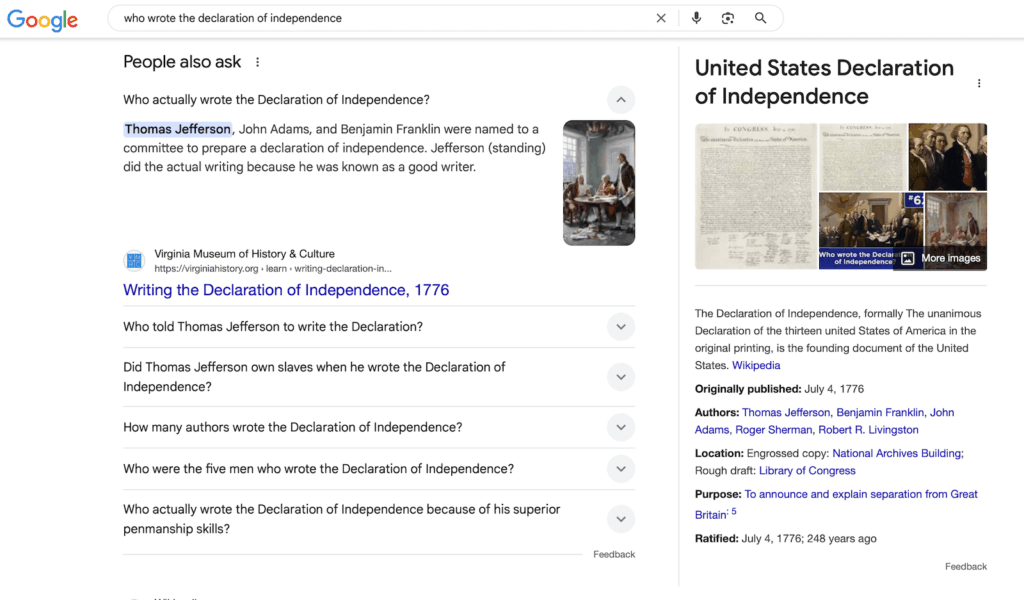Click 'Ratified: July 4, 1776' text
The image size is (1024, 600).
coord(786,539)
